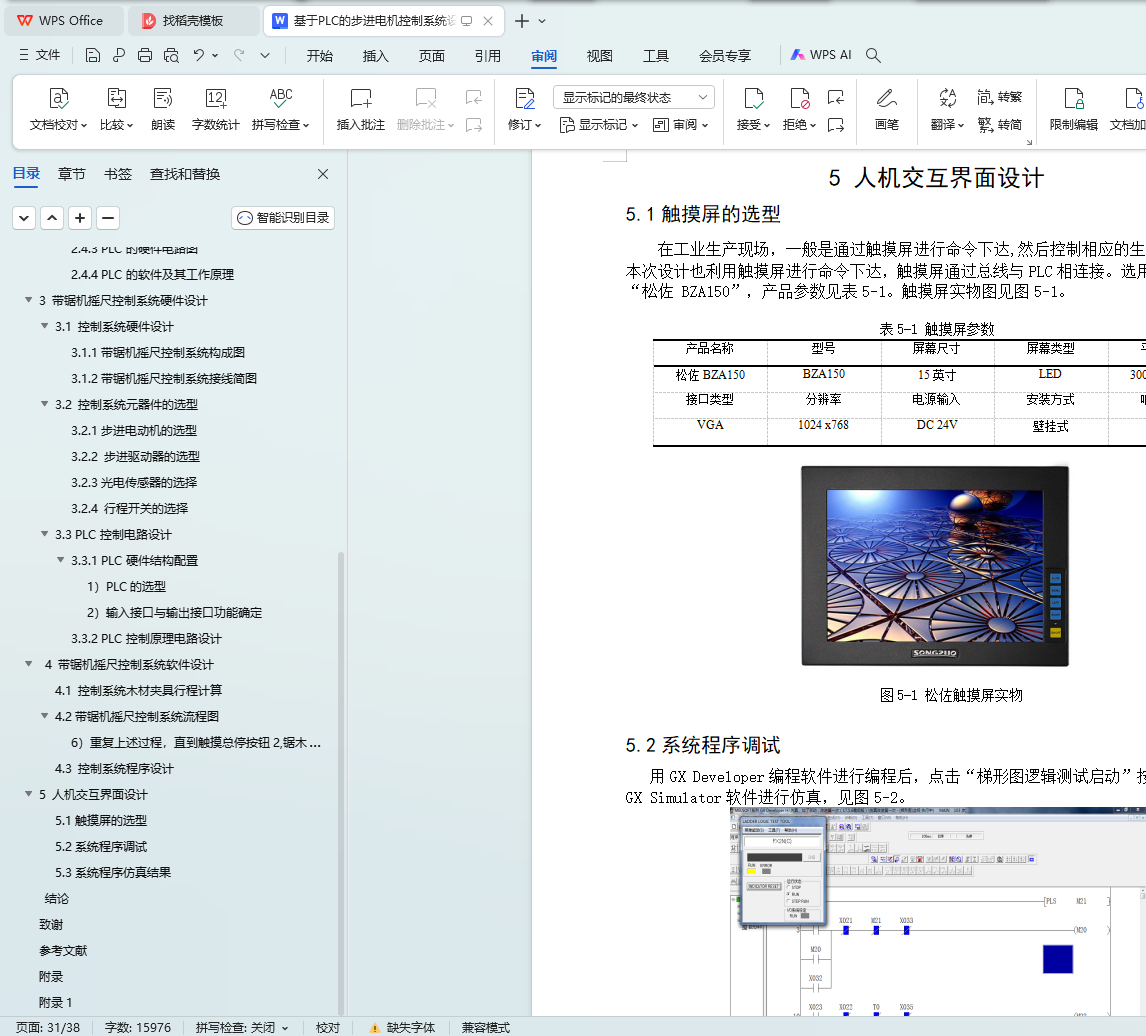Open the 显示标记 dropdown

click(x=599, y=125)
